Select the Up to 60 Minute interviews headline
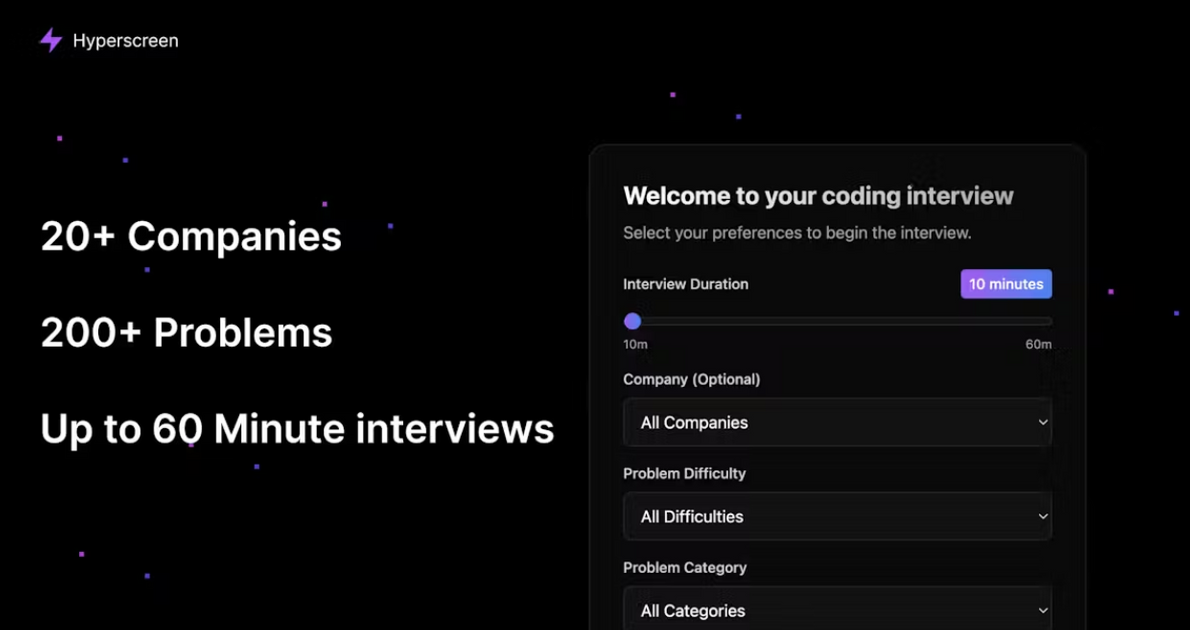The height and width of the screenshot is (630, 1190). [296, 428]
